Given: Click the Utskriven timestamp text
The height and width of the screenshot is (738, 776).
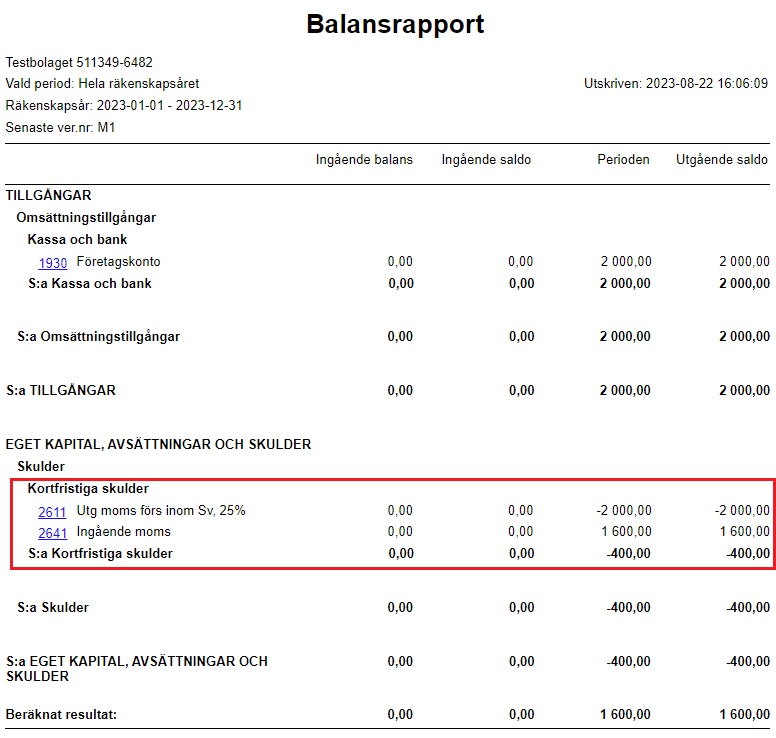Looking at the screenshot, I should pyautogui.click(x=676, y=83).
